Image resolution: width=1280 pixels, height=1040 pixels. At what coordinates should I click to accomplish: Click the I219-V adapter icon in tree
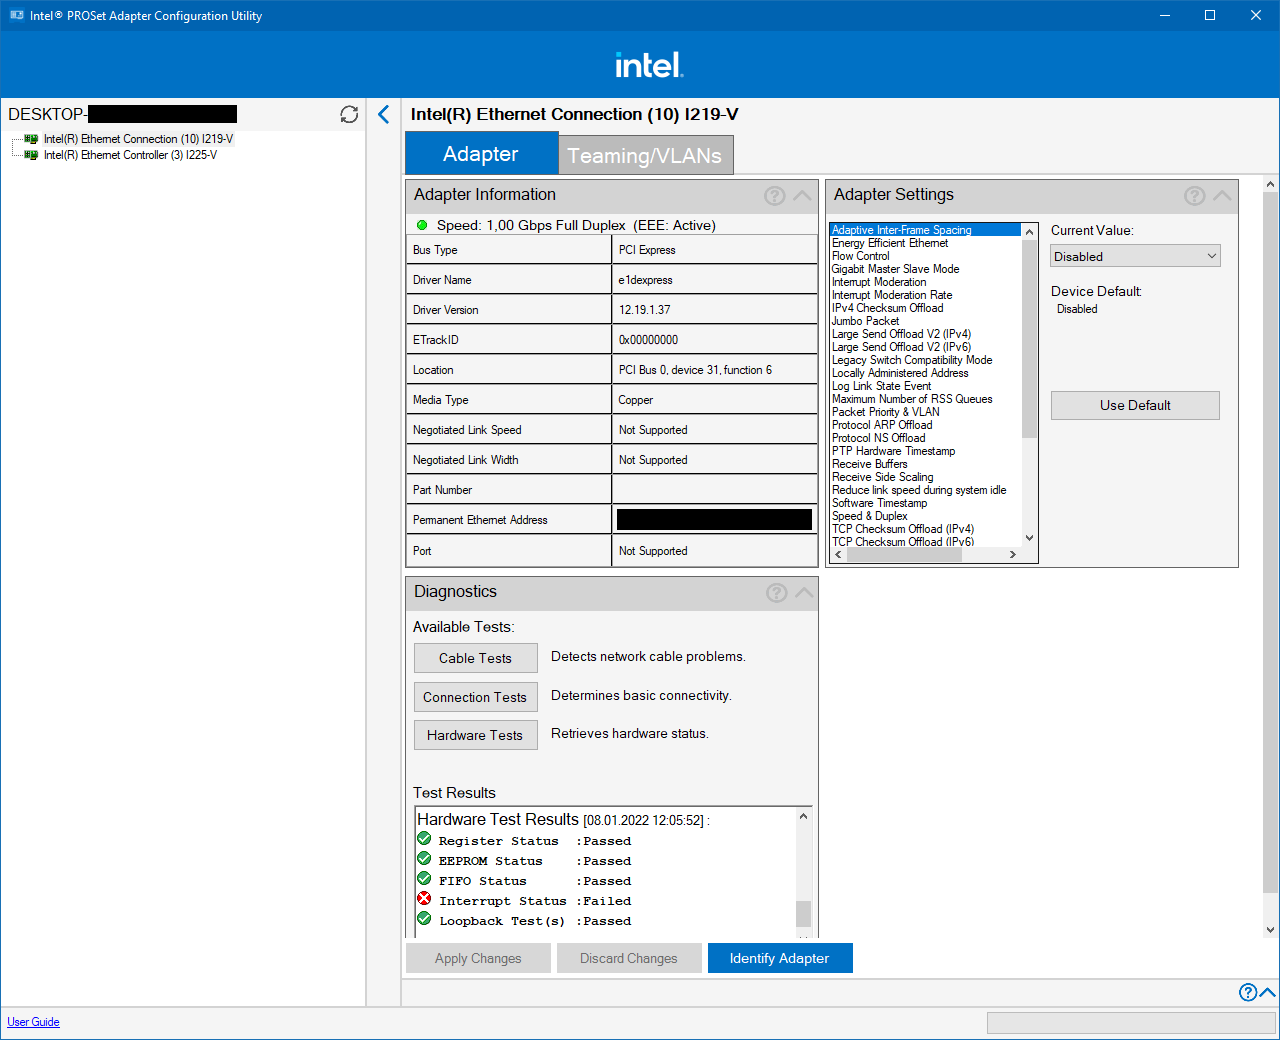(x=31, y=139)
